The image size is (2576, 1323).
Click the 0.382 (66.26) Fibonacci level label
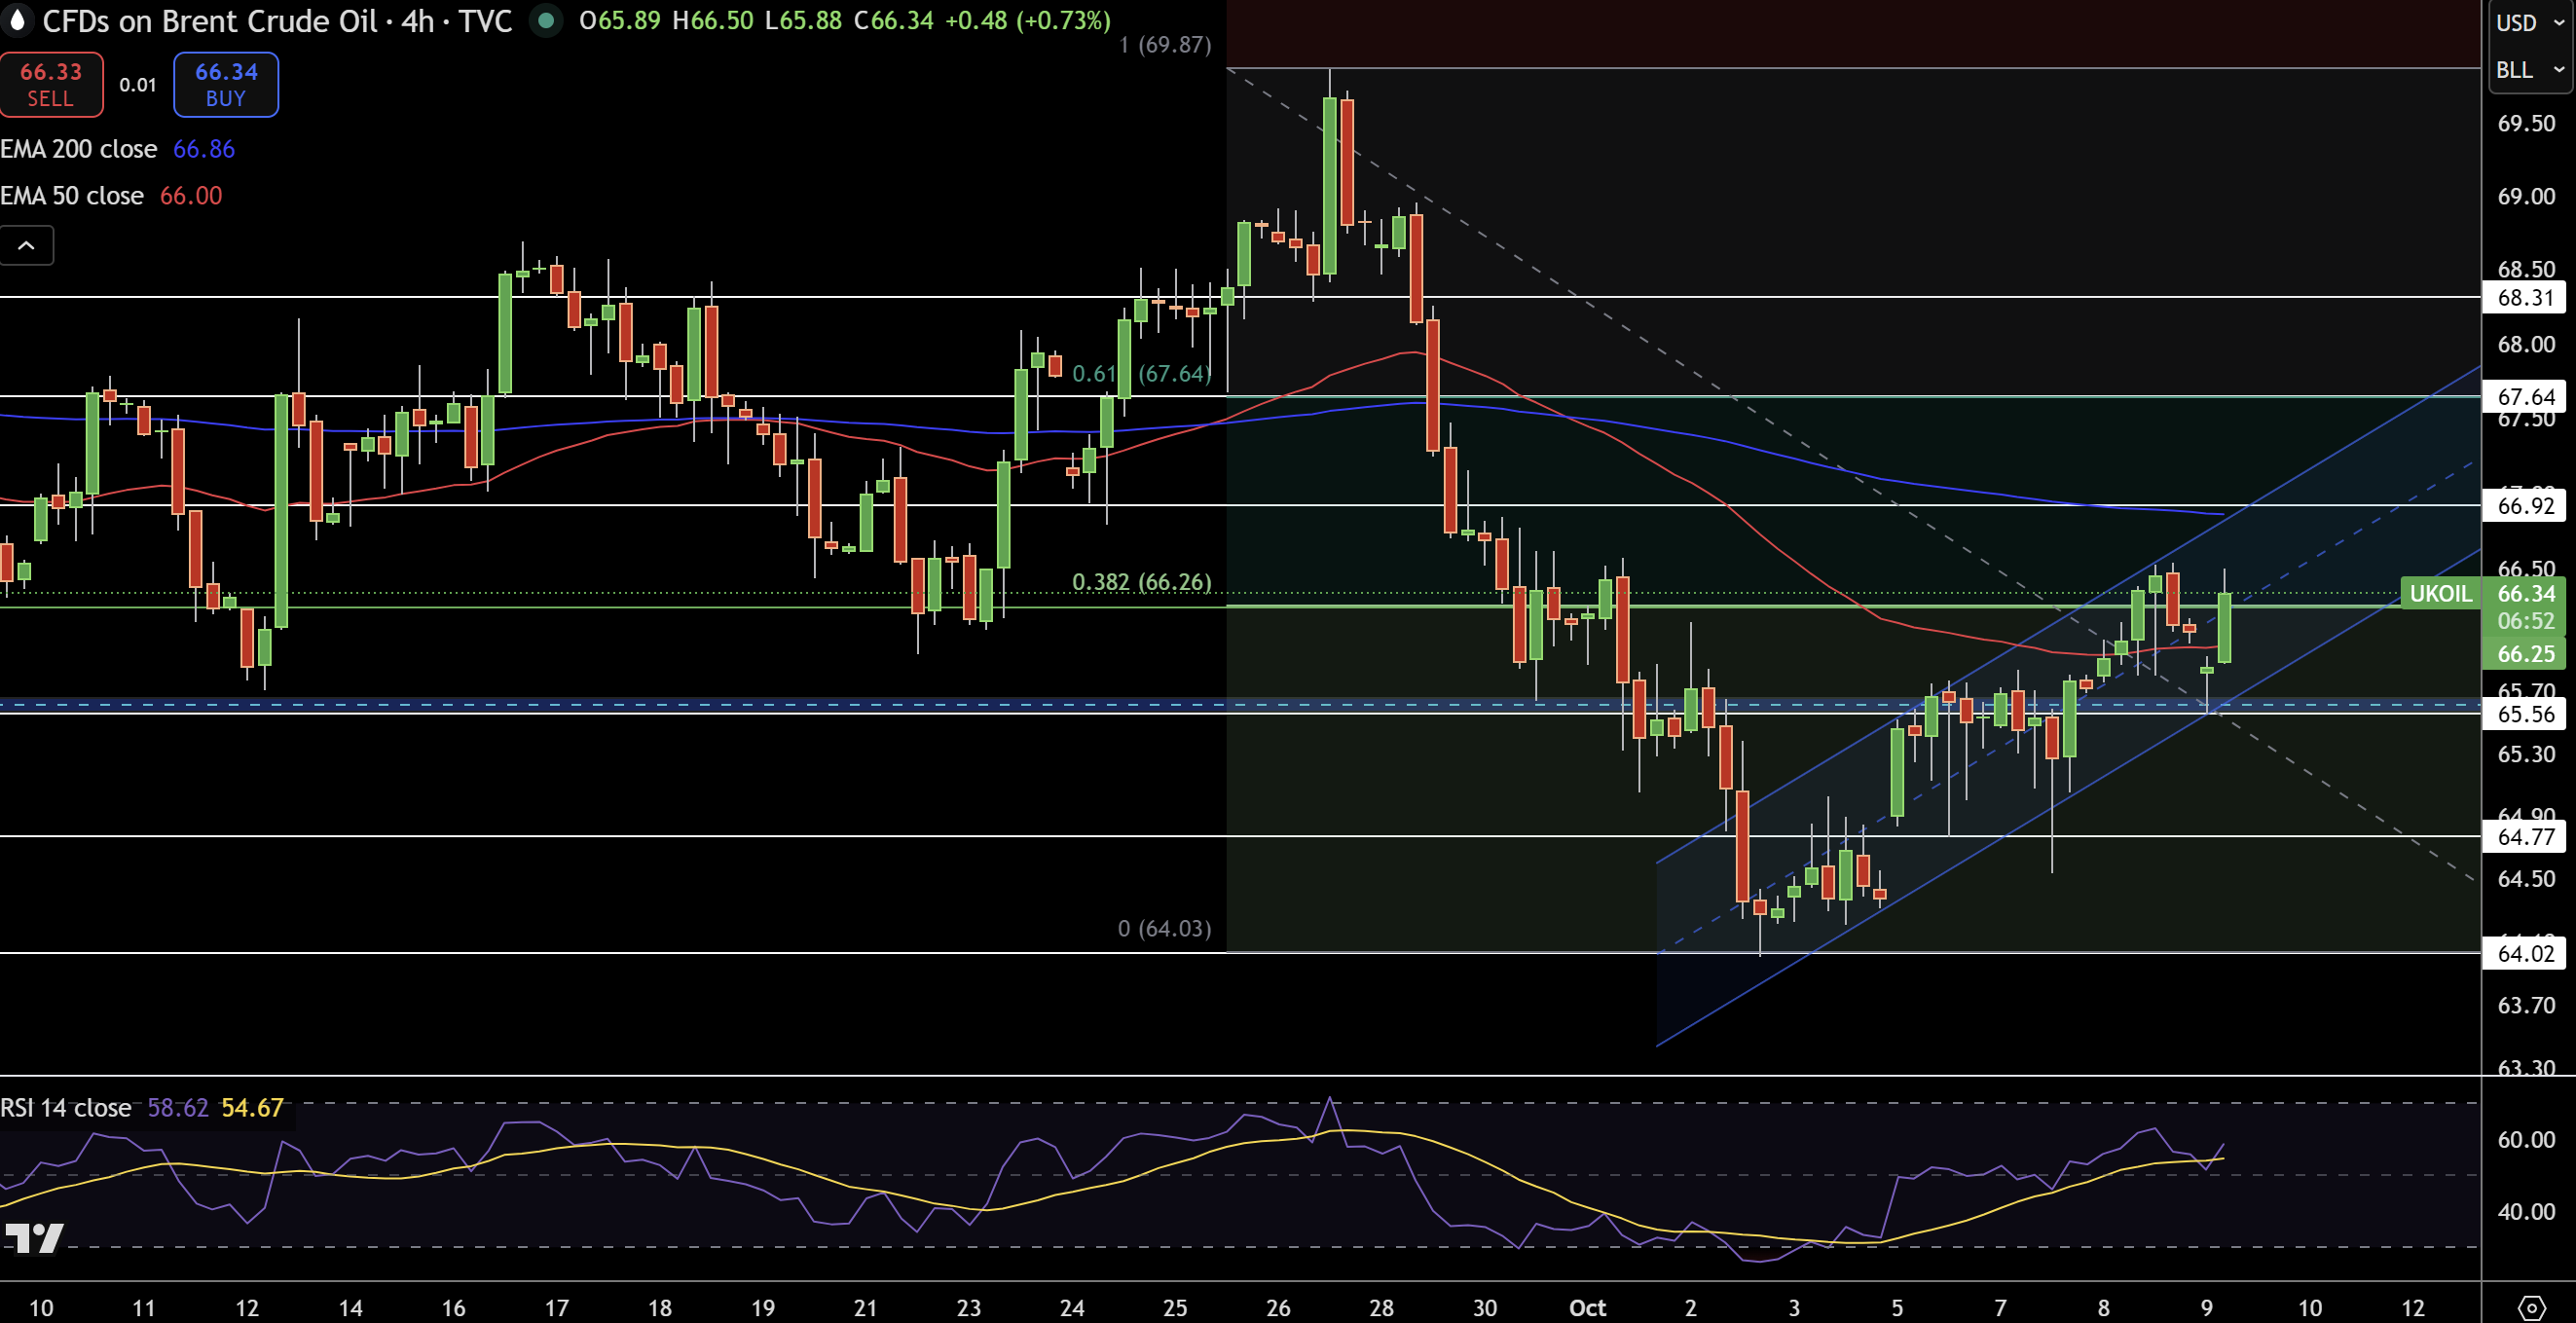point(1141,582)
